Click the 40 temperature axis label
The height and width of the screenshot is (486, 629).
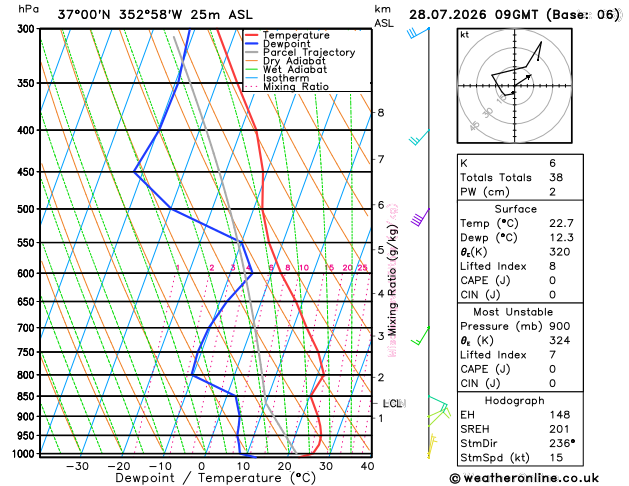(x=367, y=466)
